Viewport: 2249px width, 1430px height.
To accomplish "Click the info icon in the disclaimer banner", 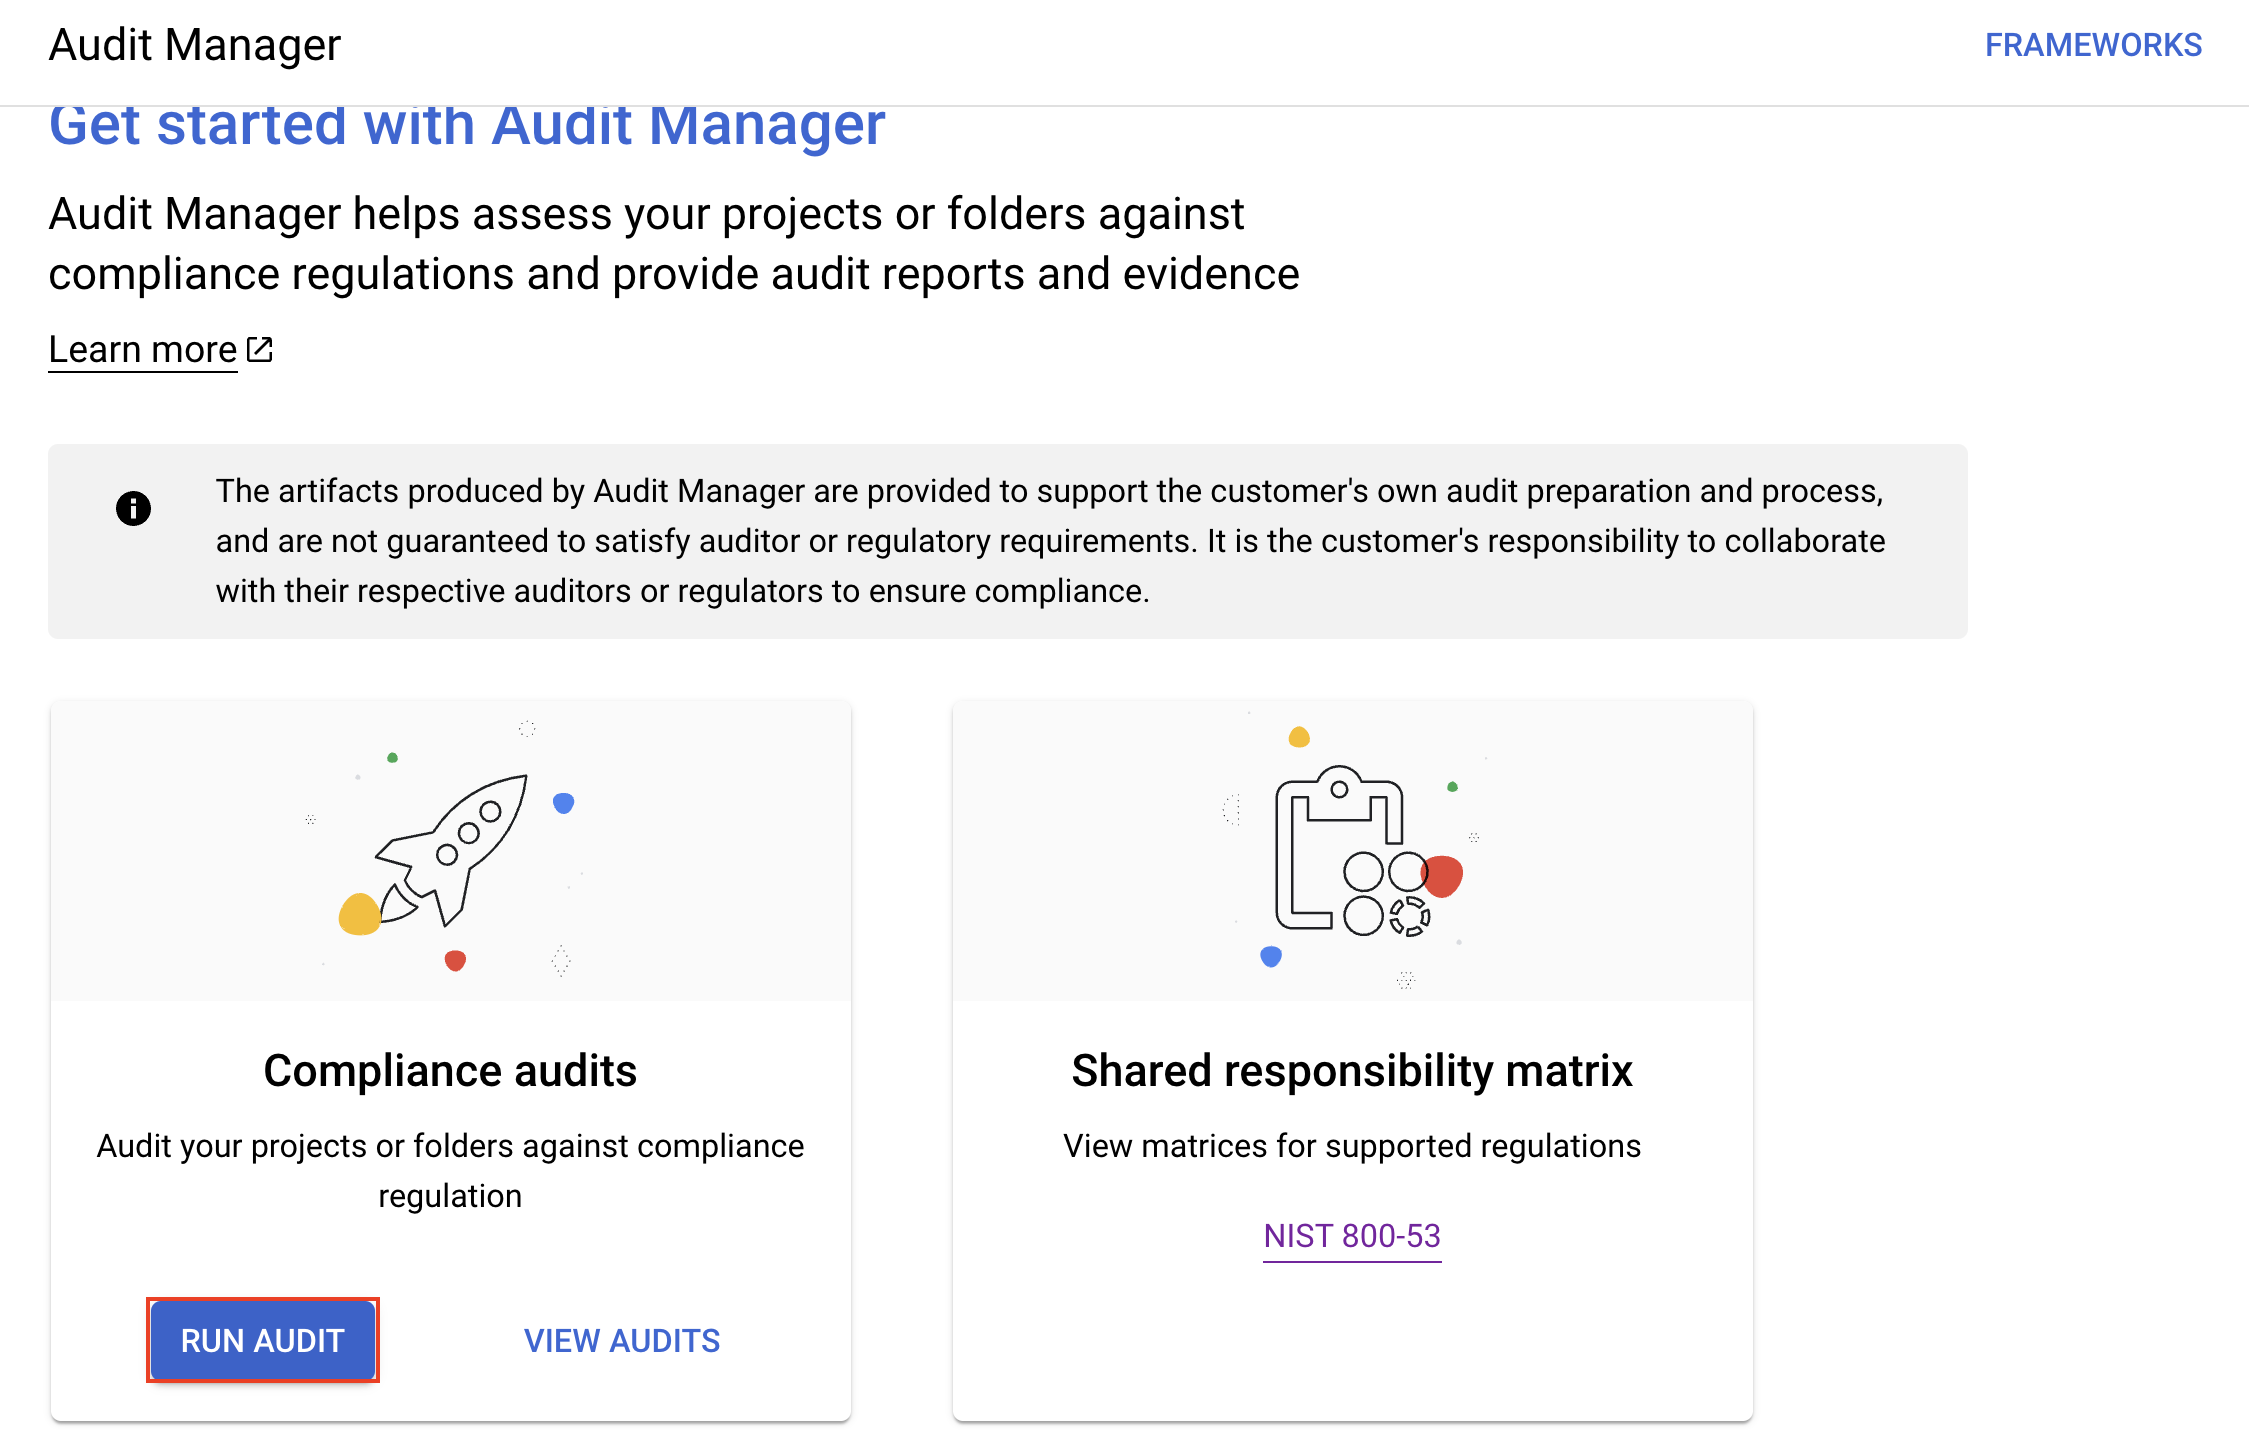I will tap(133, 508).
